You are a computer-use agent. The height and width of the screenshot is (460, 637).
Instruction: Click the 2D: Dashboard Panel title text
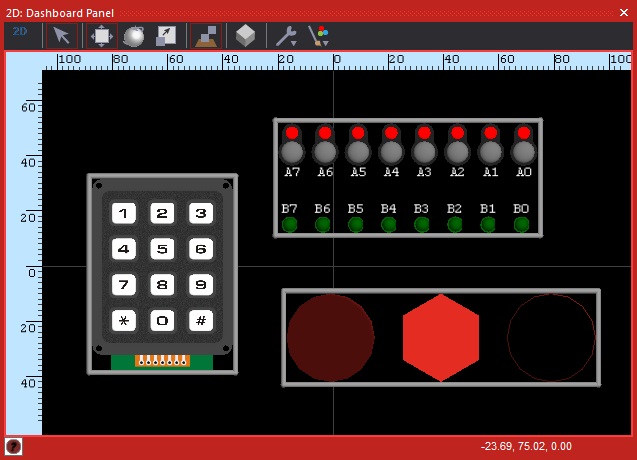click(60, 13)
